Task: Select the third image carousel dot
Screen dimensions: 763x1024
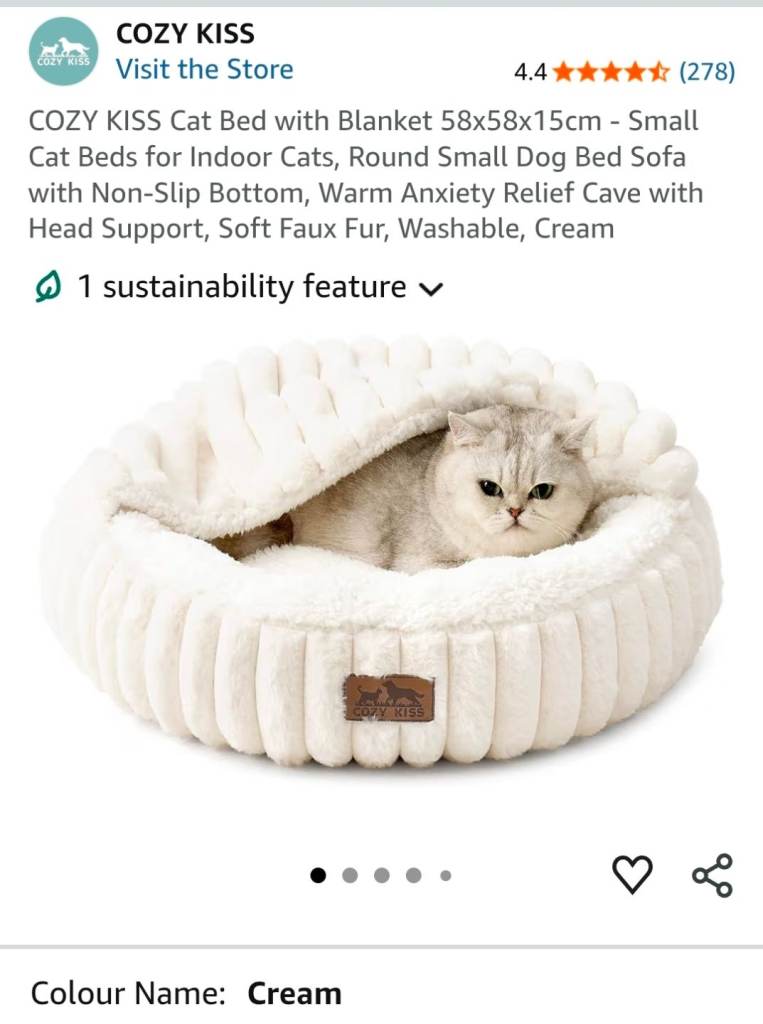Action: [382, 875]
